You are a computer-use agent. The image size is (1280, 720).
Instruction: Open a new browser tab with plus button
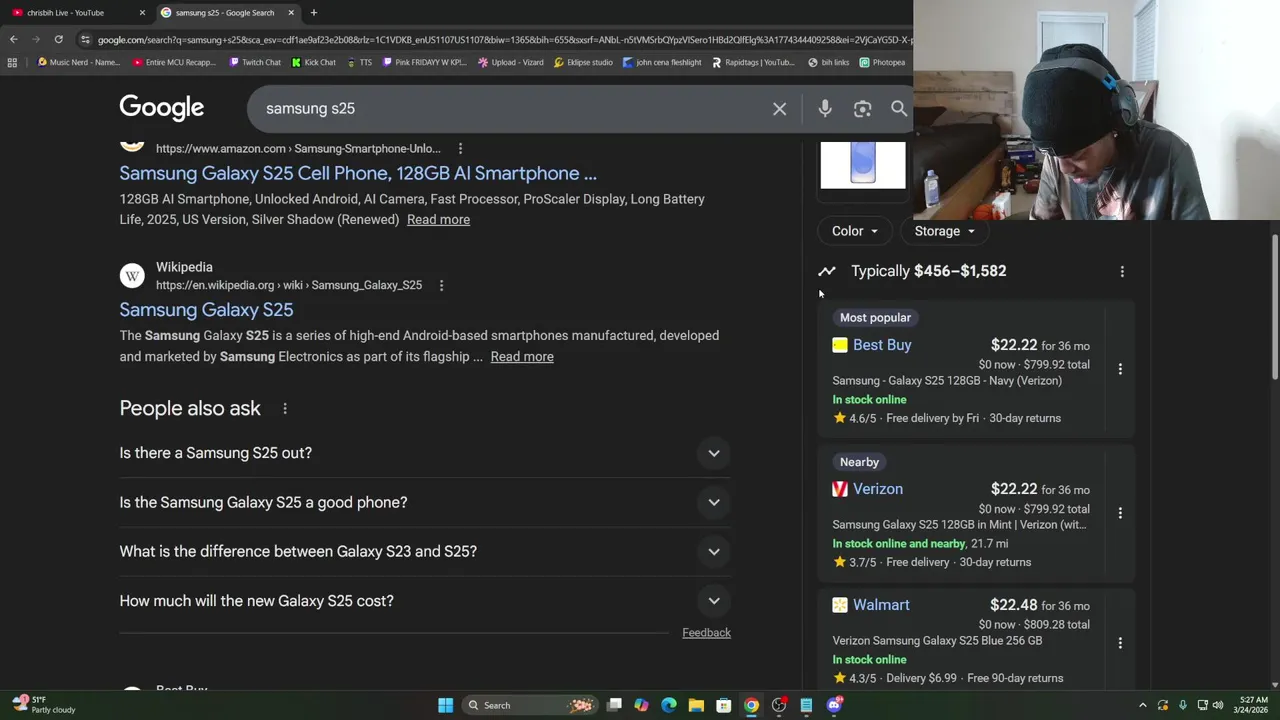coord(313,12)
